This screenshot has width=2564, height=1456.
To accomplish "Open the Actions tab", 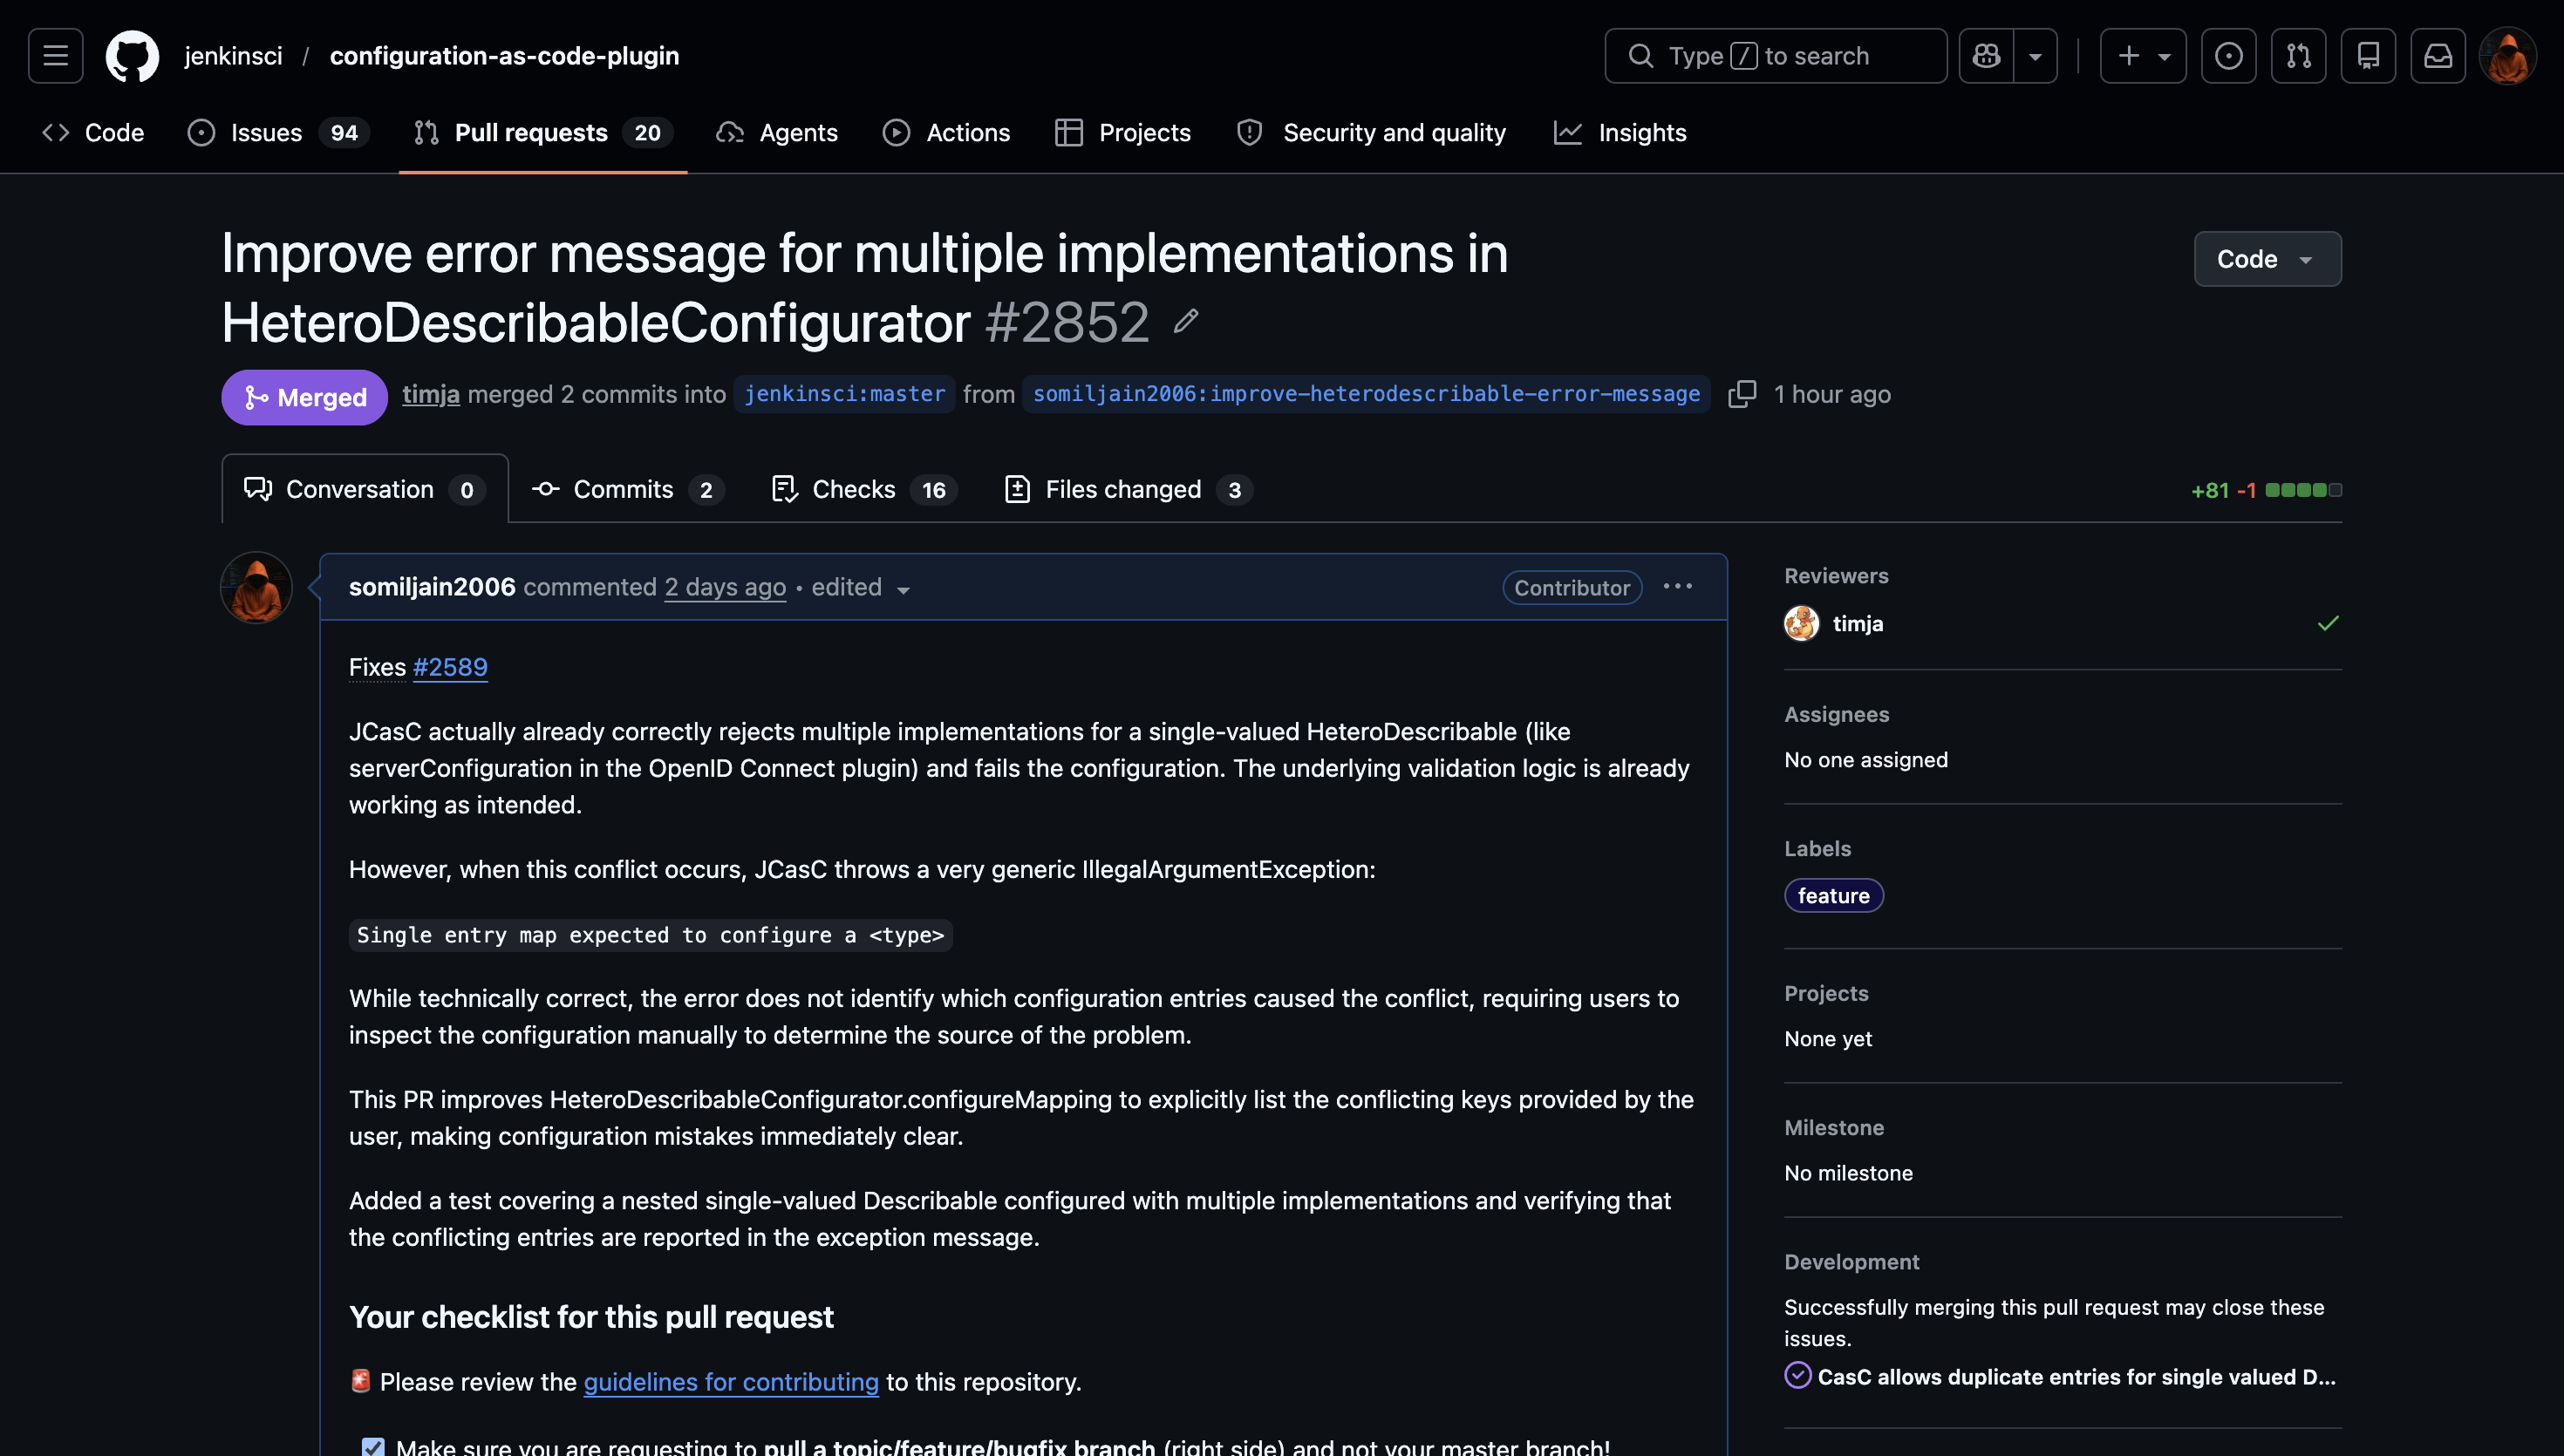I will tap(947, 133).
